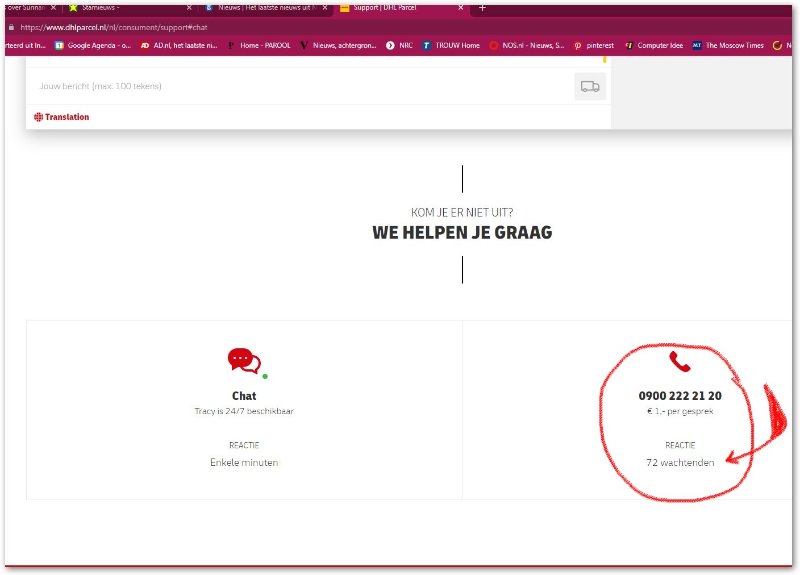Click the Pinterest favicon
This screenshot has width=800, height=575.
578,45
